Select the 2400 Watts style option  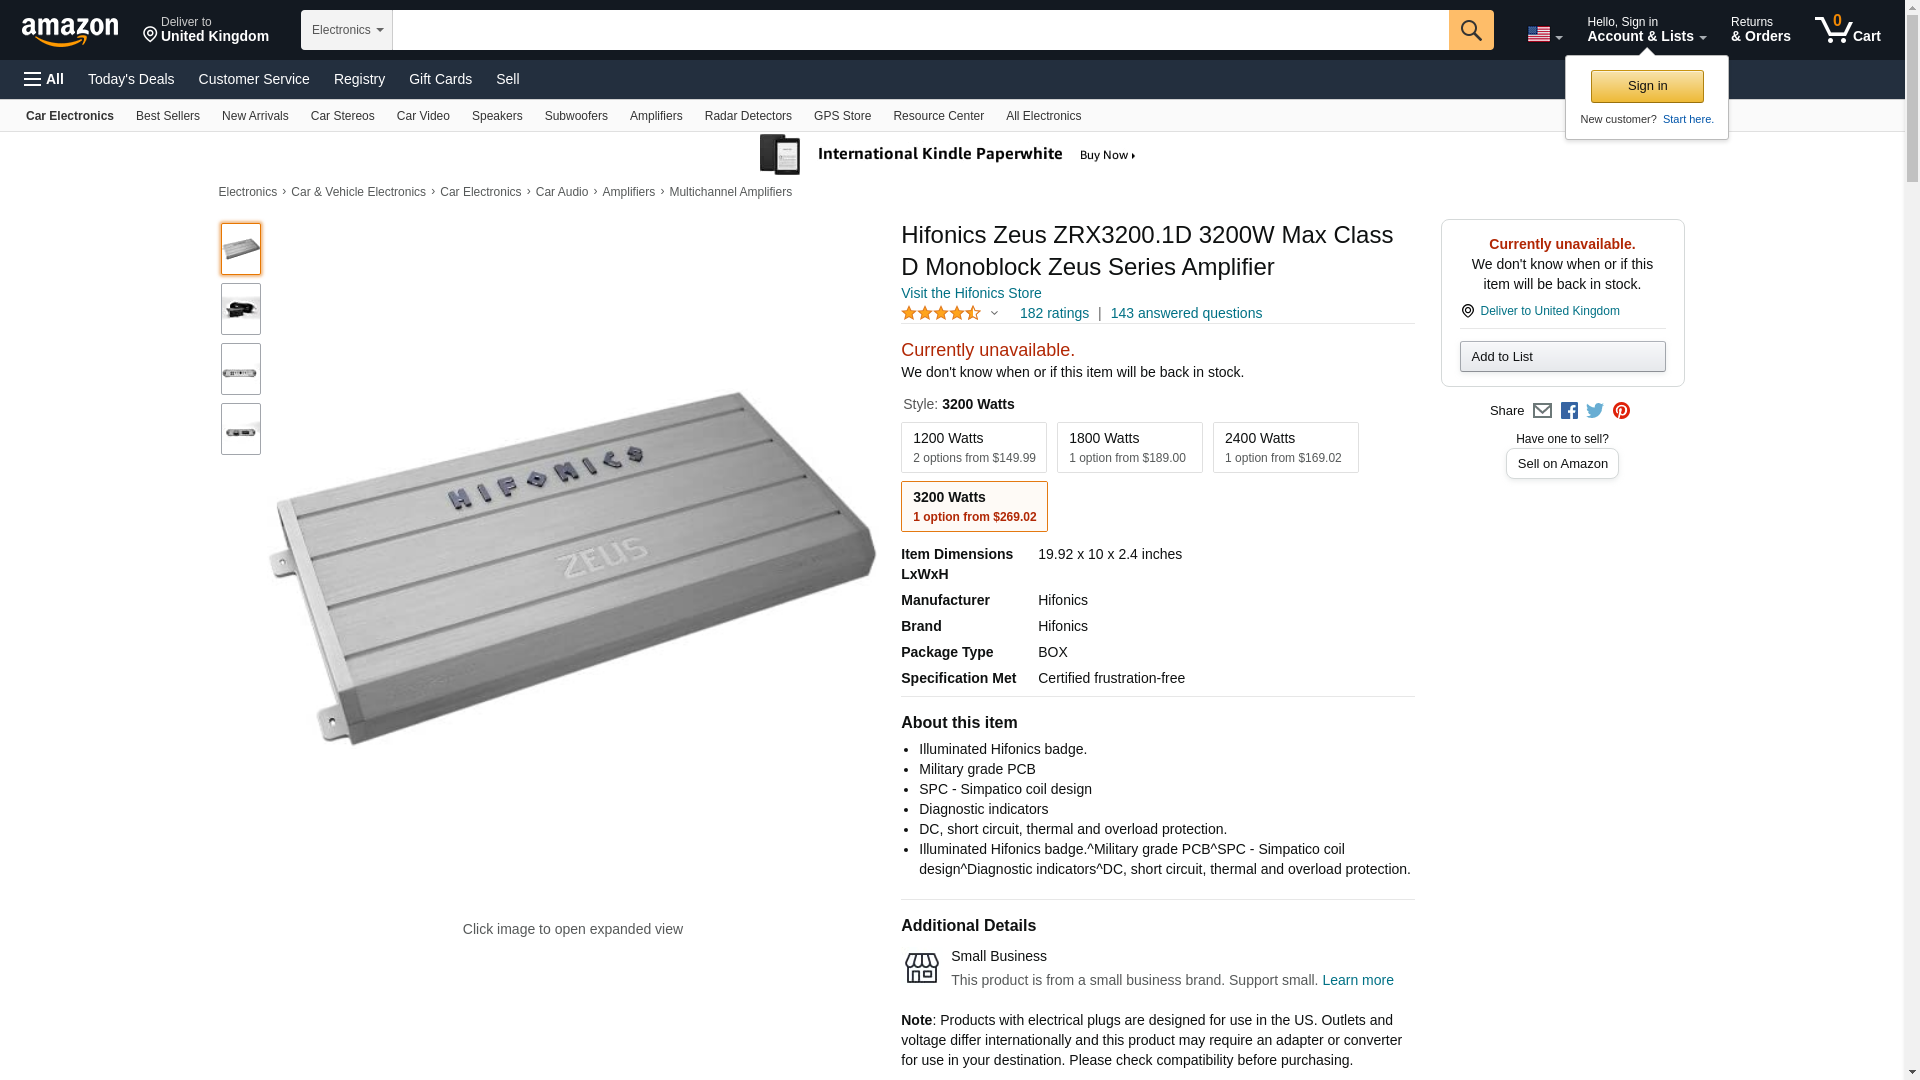tap(1285, 448)
